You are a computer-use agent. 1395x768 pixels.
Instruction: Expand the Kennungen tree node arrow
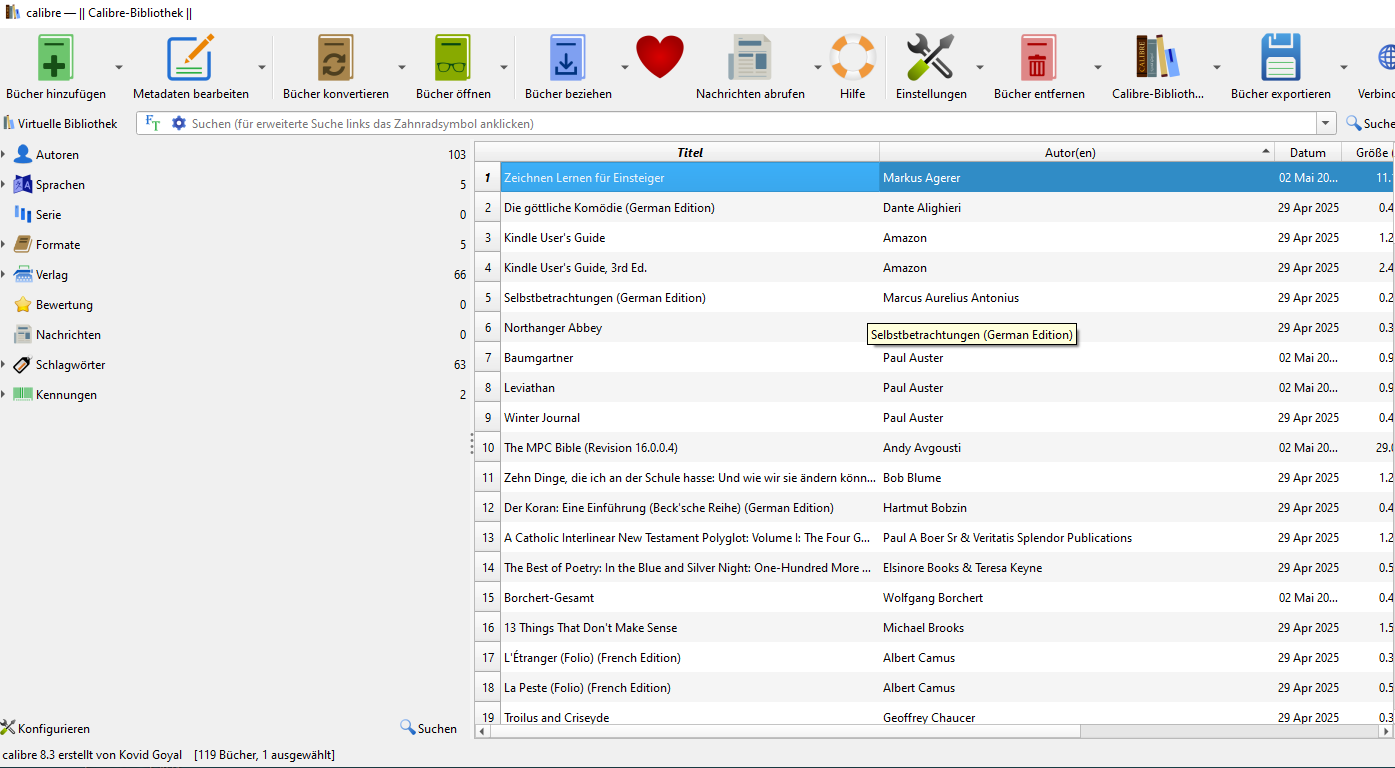click(4, 395)
